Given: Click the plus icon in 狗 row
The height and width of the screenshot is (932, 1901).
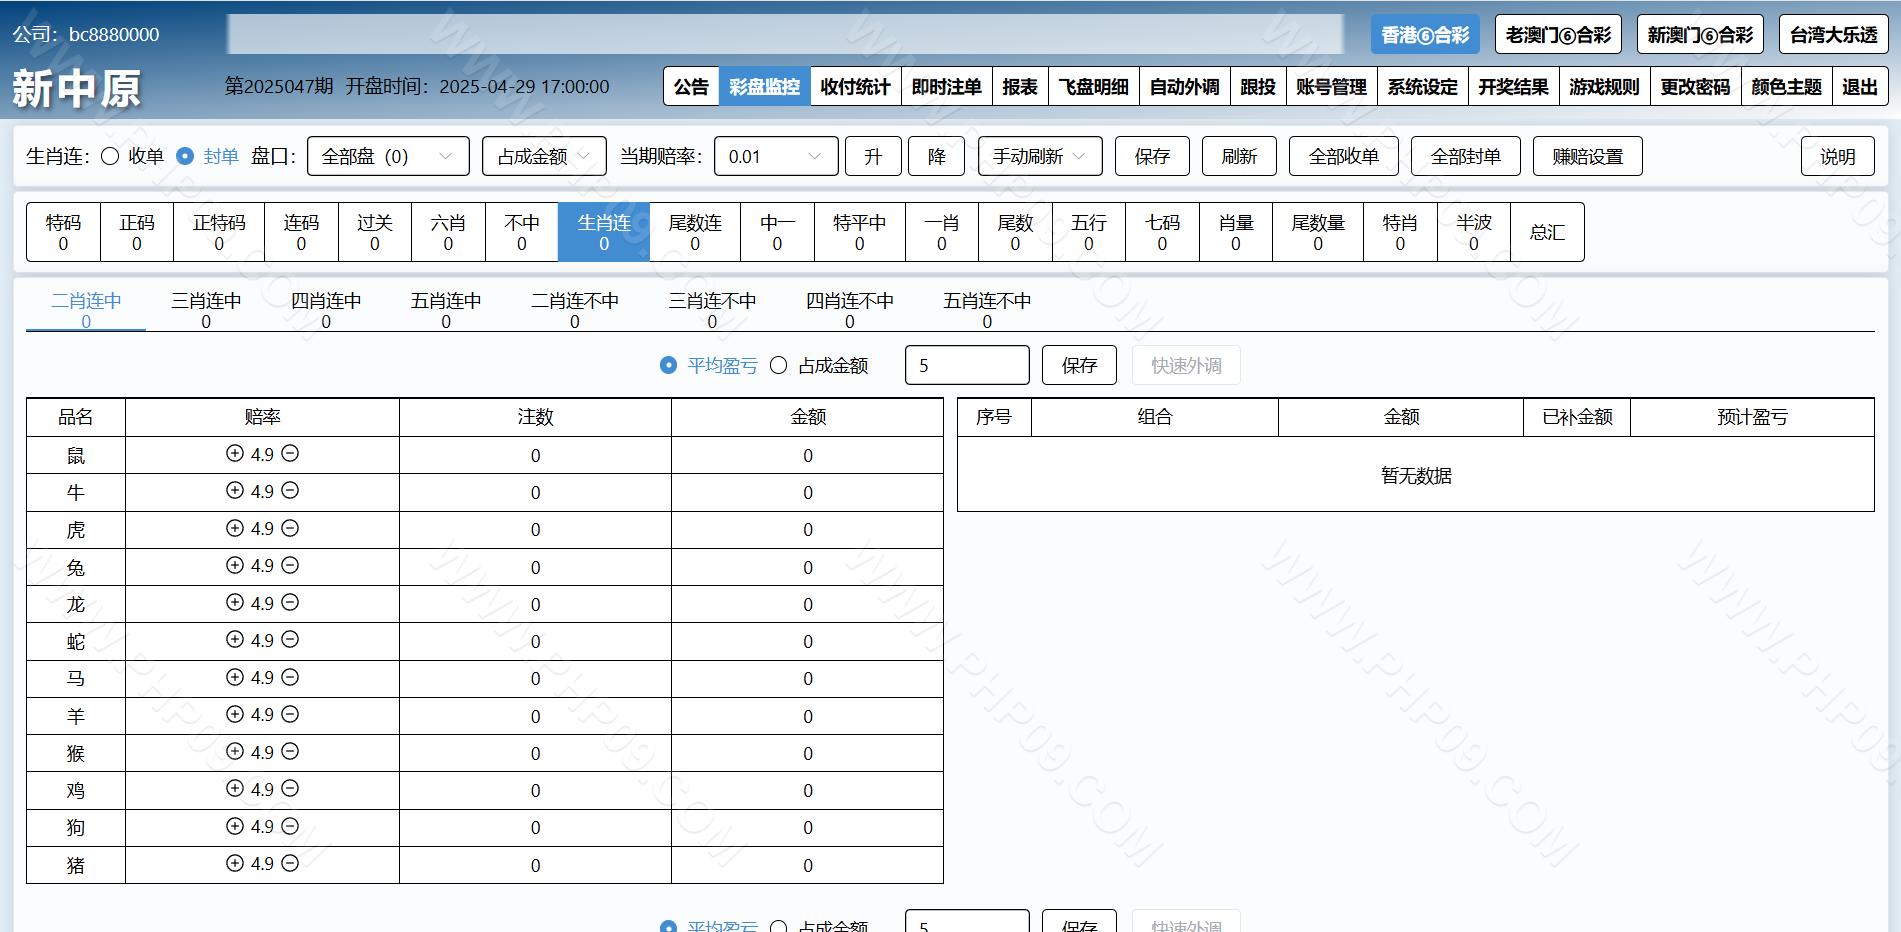Looking at the screenshot, I should click(235, 826).
